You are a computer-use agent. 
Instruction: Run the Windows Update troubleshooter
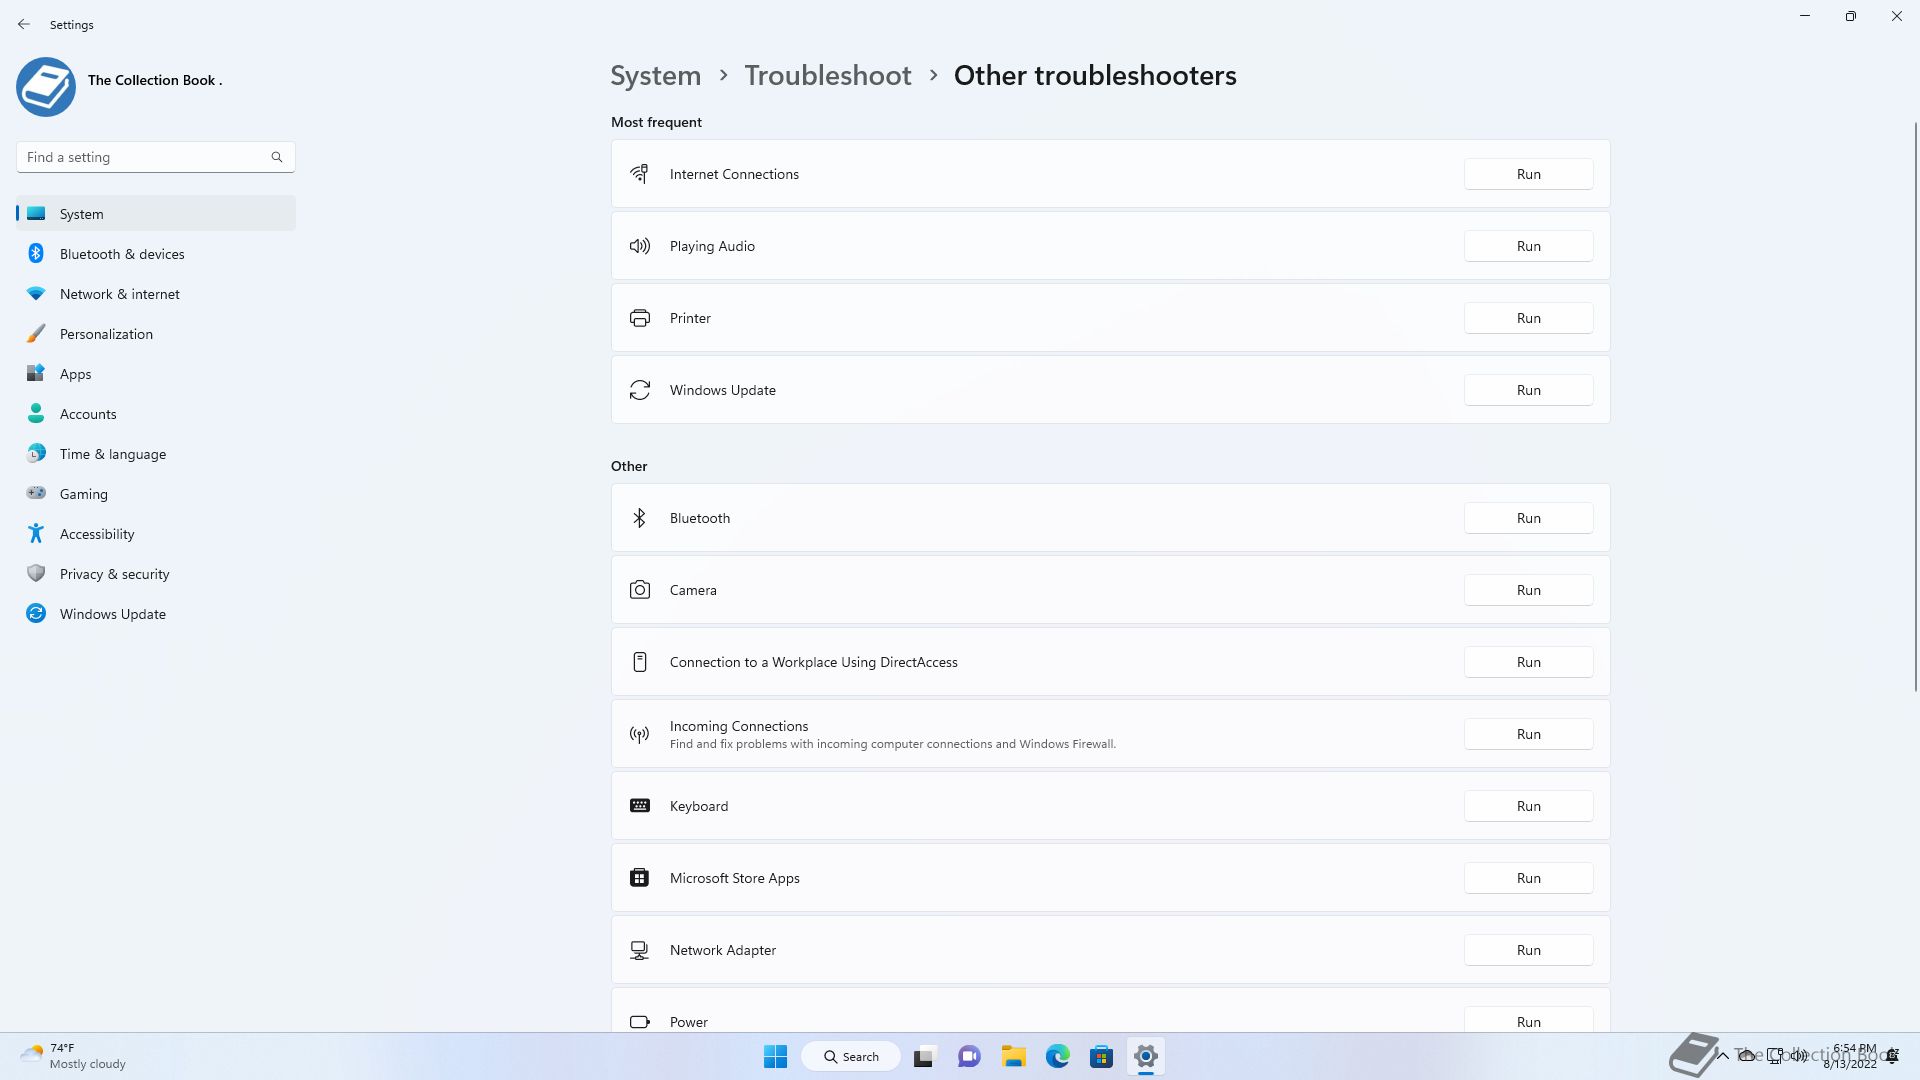click(1528, 390)
